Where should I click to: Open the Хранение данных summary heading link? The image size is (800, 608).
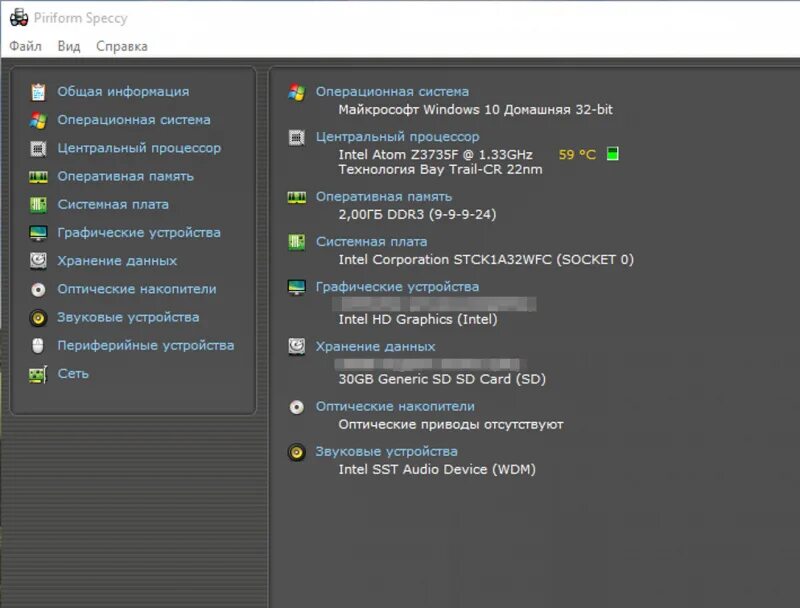click(x=376, y=347)
